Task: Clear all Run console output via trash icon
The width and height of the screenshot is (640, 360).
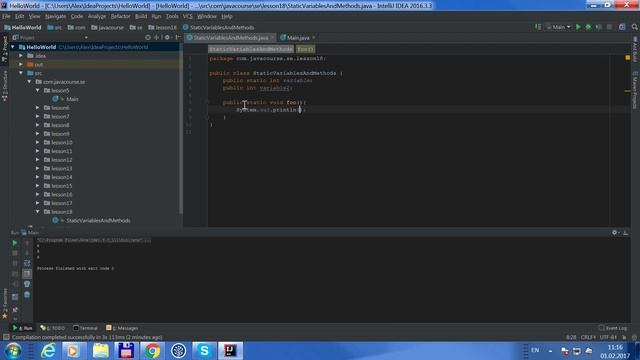Action: pyautogui.click(x=27, y=294)
